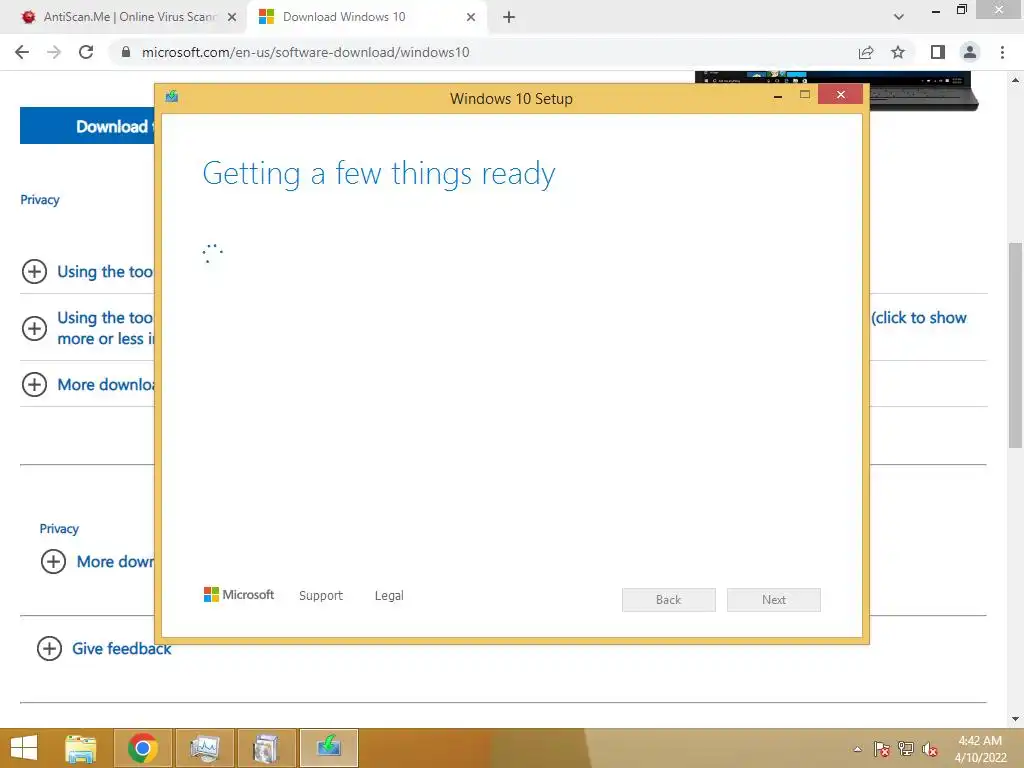
Task: Open Legal link in Setup window
Action: (x=389, y=596)
